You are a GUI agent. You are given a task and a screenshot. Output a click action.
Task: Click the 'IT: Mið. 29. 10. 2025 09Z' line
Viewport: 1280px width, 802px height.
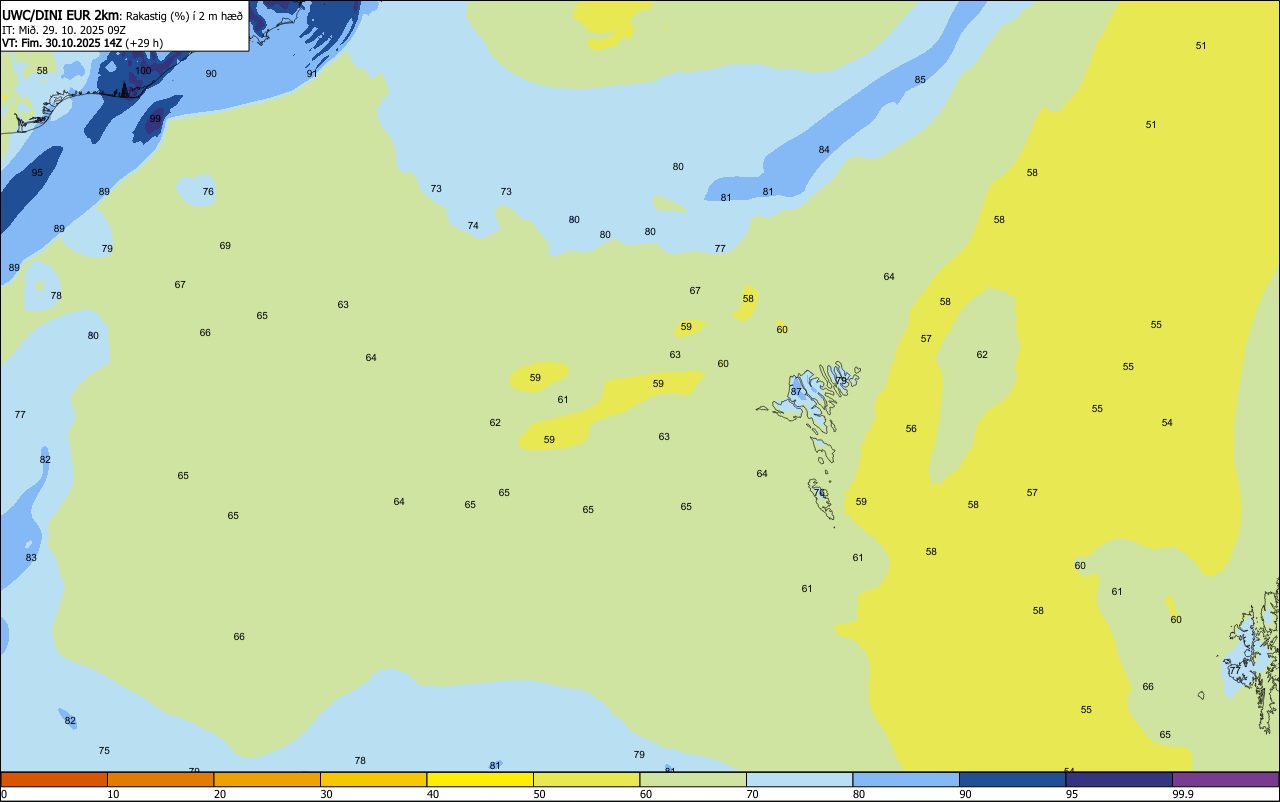click(x=64, y=30)
